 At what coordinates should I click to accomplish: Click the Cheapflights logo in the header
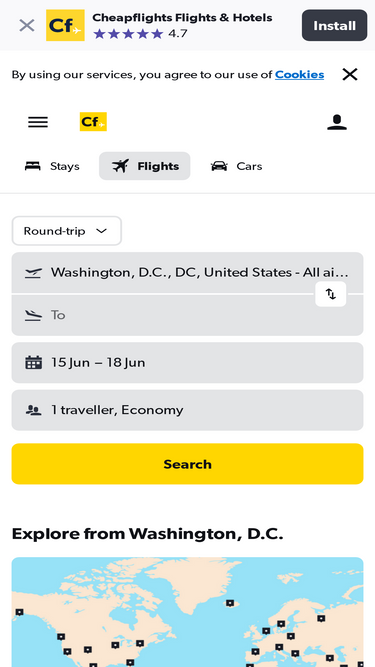pos(93,122)
